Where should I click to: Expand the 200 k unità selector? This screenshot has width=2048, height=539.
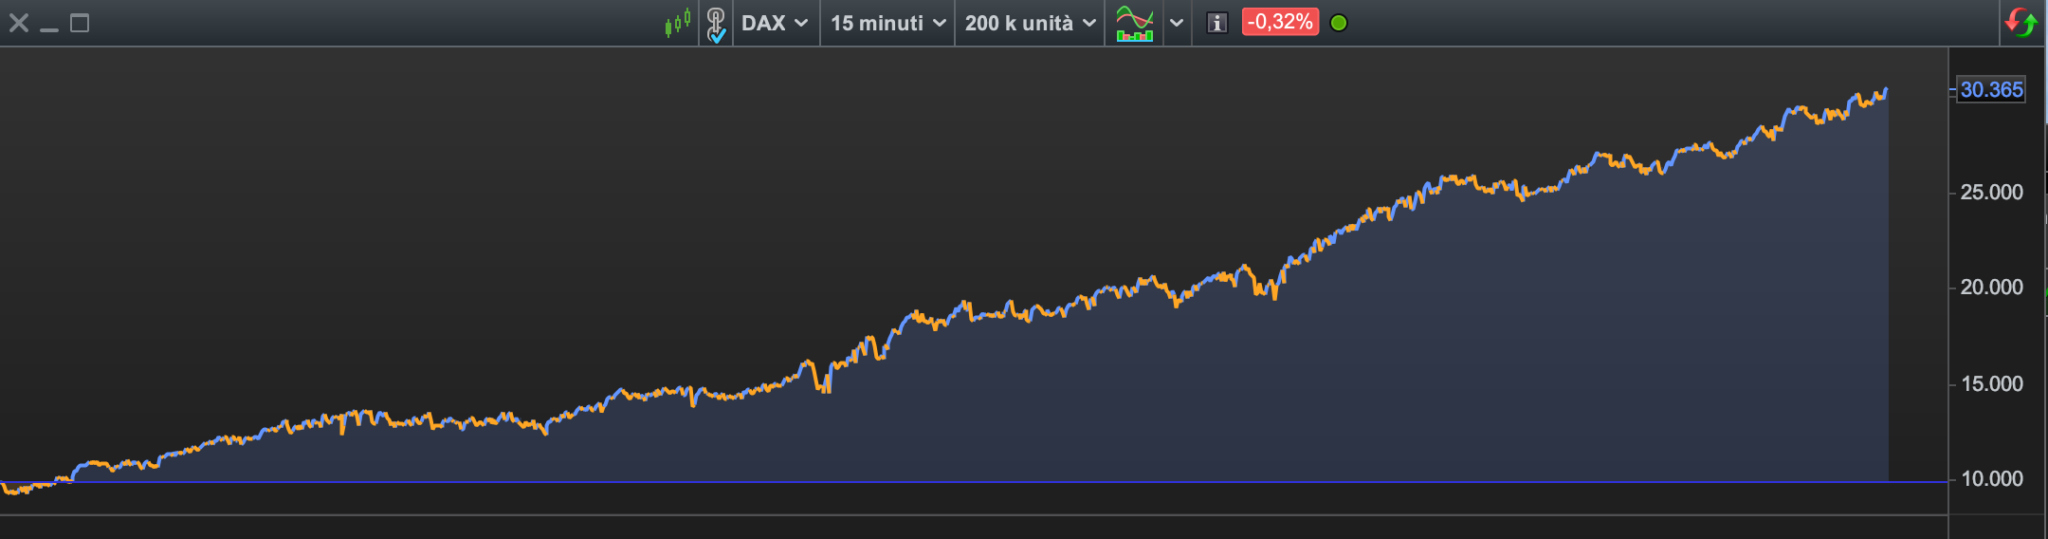pyautogui.click(x=1029, y=23)
